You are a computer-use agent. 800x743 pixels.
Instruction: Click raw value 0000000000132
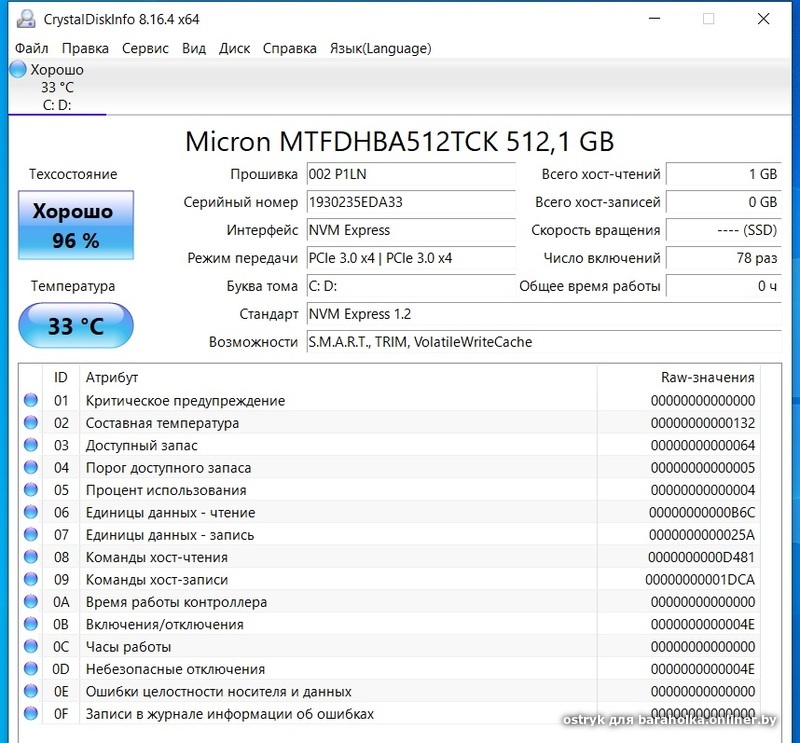(703, 423)
